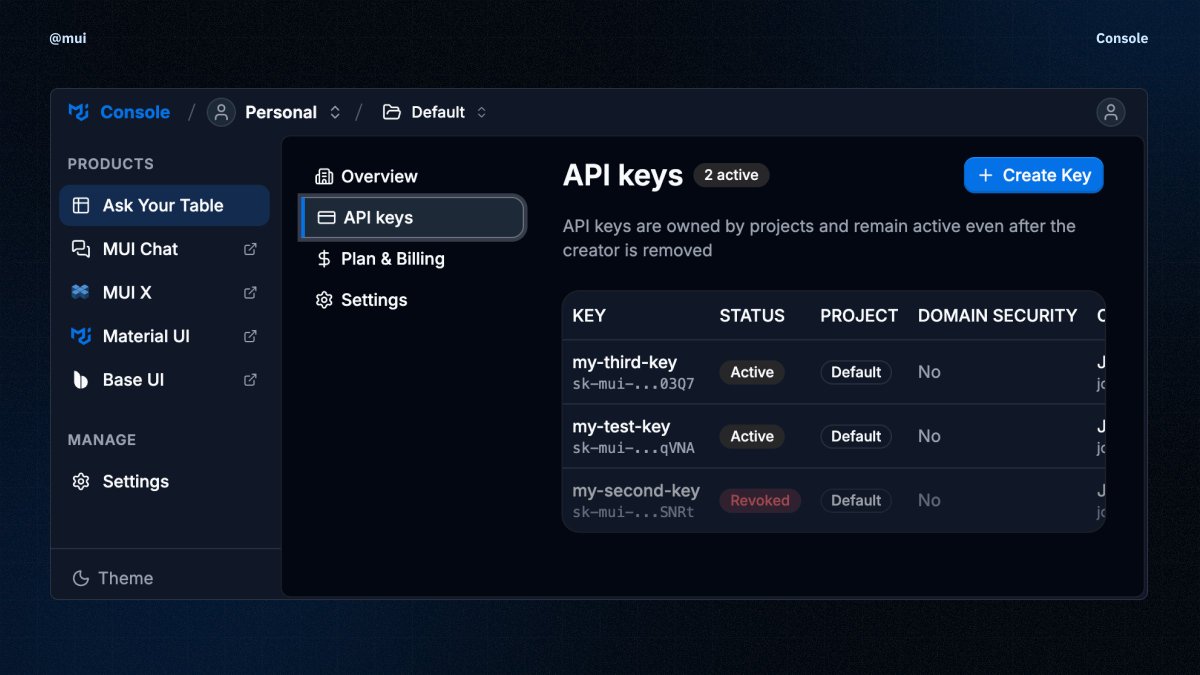The image size is (1200, 675).
Task: Click the my-third-key name
Action: point(624,362)
